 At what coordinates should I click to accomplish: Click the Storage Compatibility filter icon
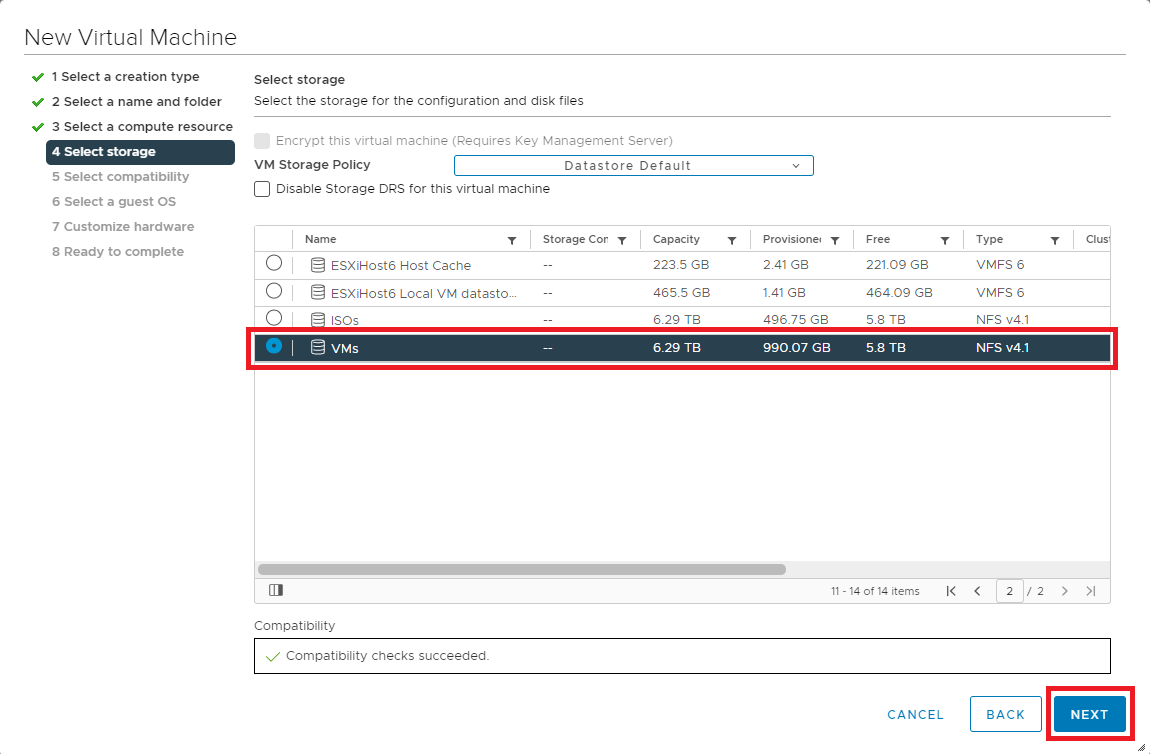(x=622, y=241)
